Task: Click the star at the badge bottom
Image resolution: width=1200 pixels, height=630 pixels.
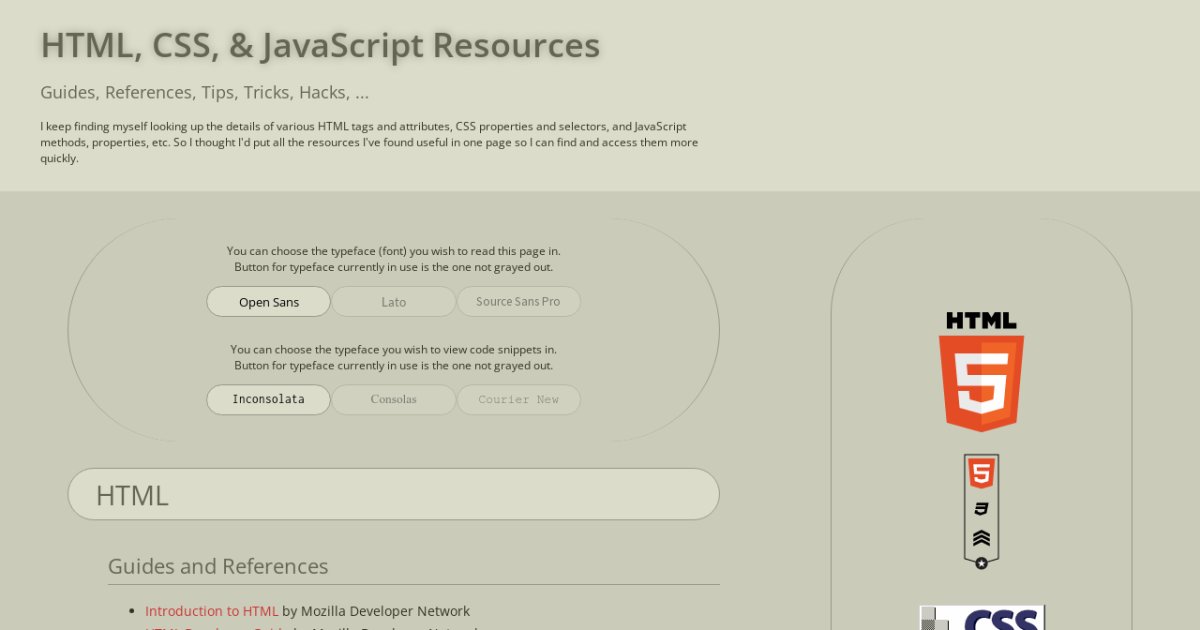Action: [x=981, y=563]
